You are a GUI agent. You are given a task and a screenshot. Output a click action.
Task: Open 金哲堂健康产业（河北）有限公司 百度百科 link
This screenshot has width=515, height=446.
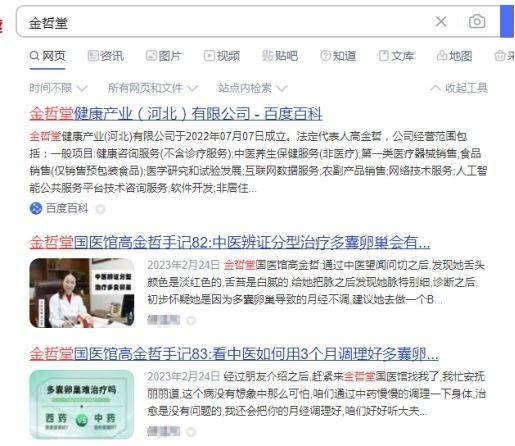tap(176, 114)
